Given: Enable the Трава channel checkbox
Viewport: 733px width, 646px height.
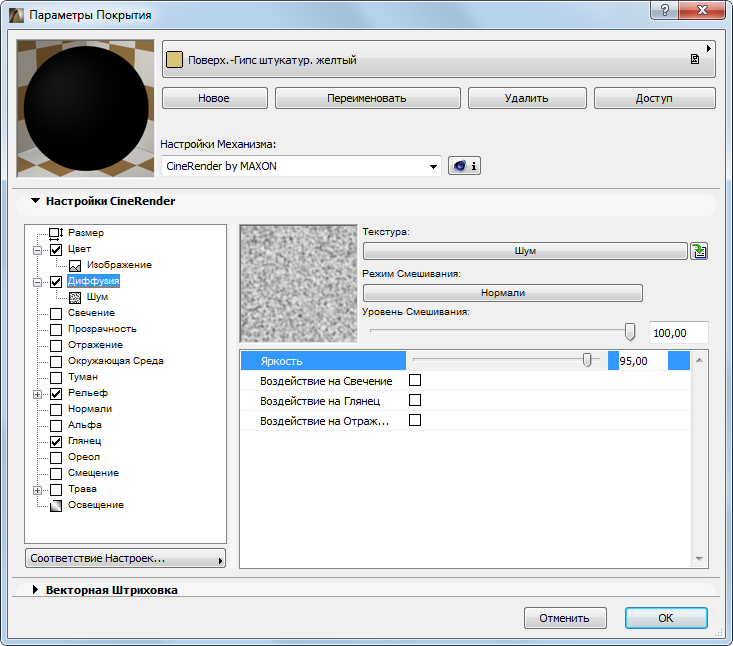Looking at the screenshot, I should 56,489.
